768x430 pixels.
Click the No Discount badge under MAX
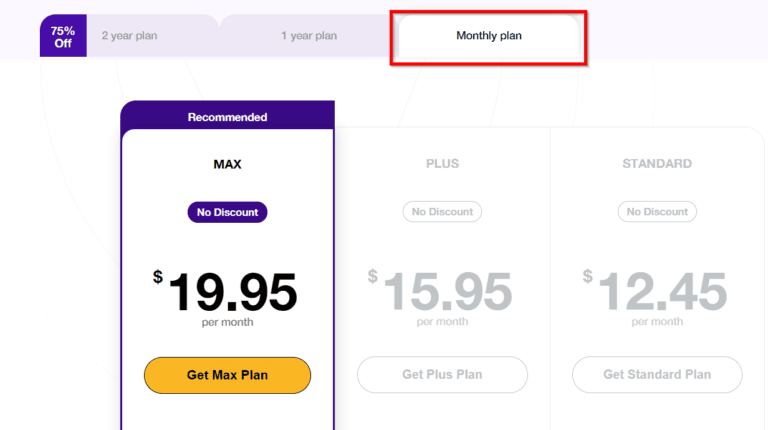tap(227, 212)
